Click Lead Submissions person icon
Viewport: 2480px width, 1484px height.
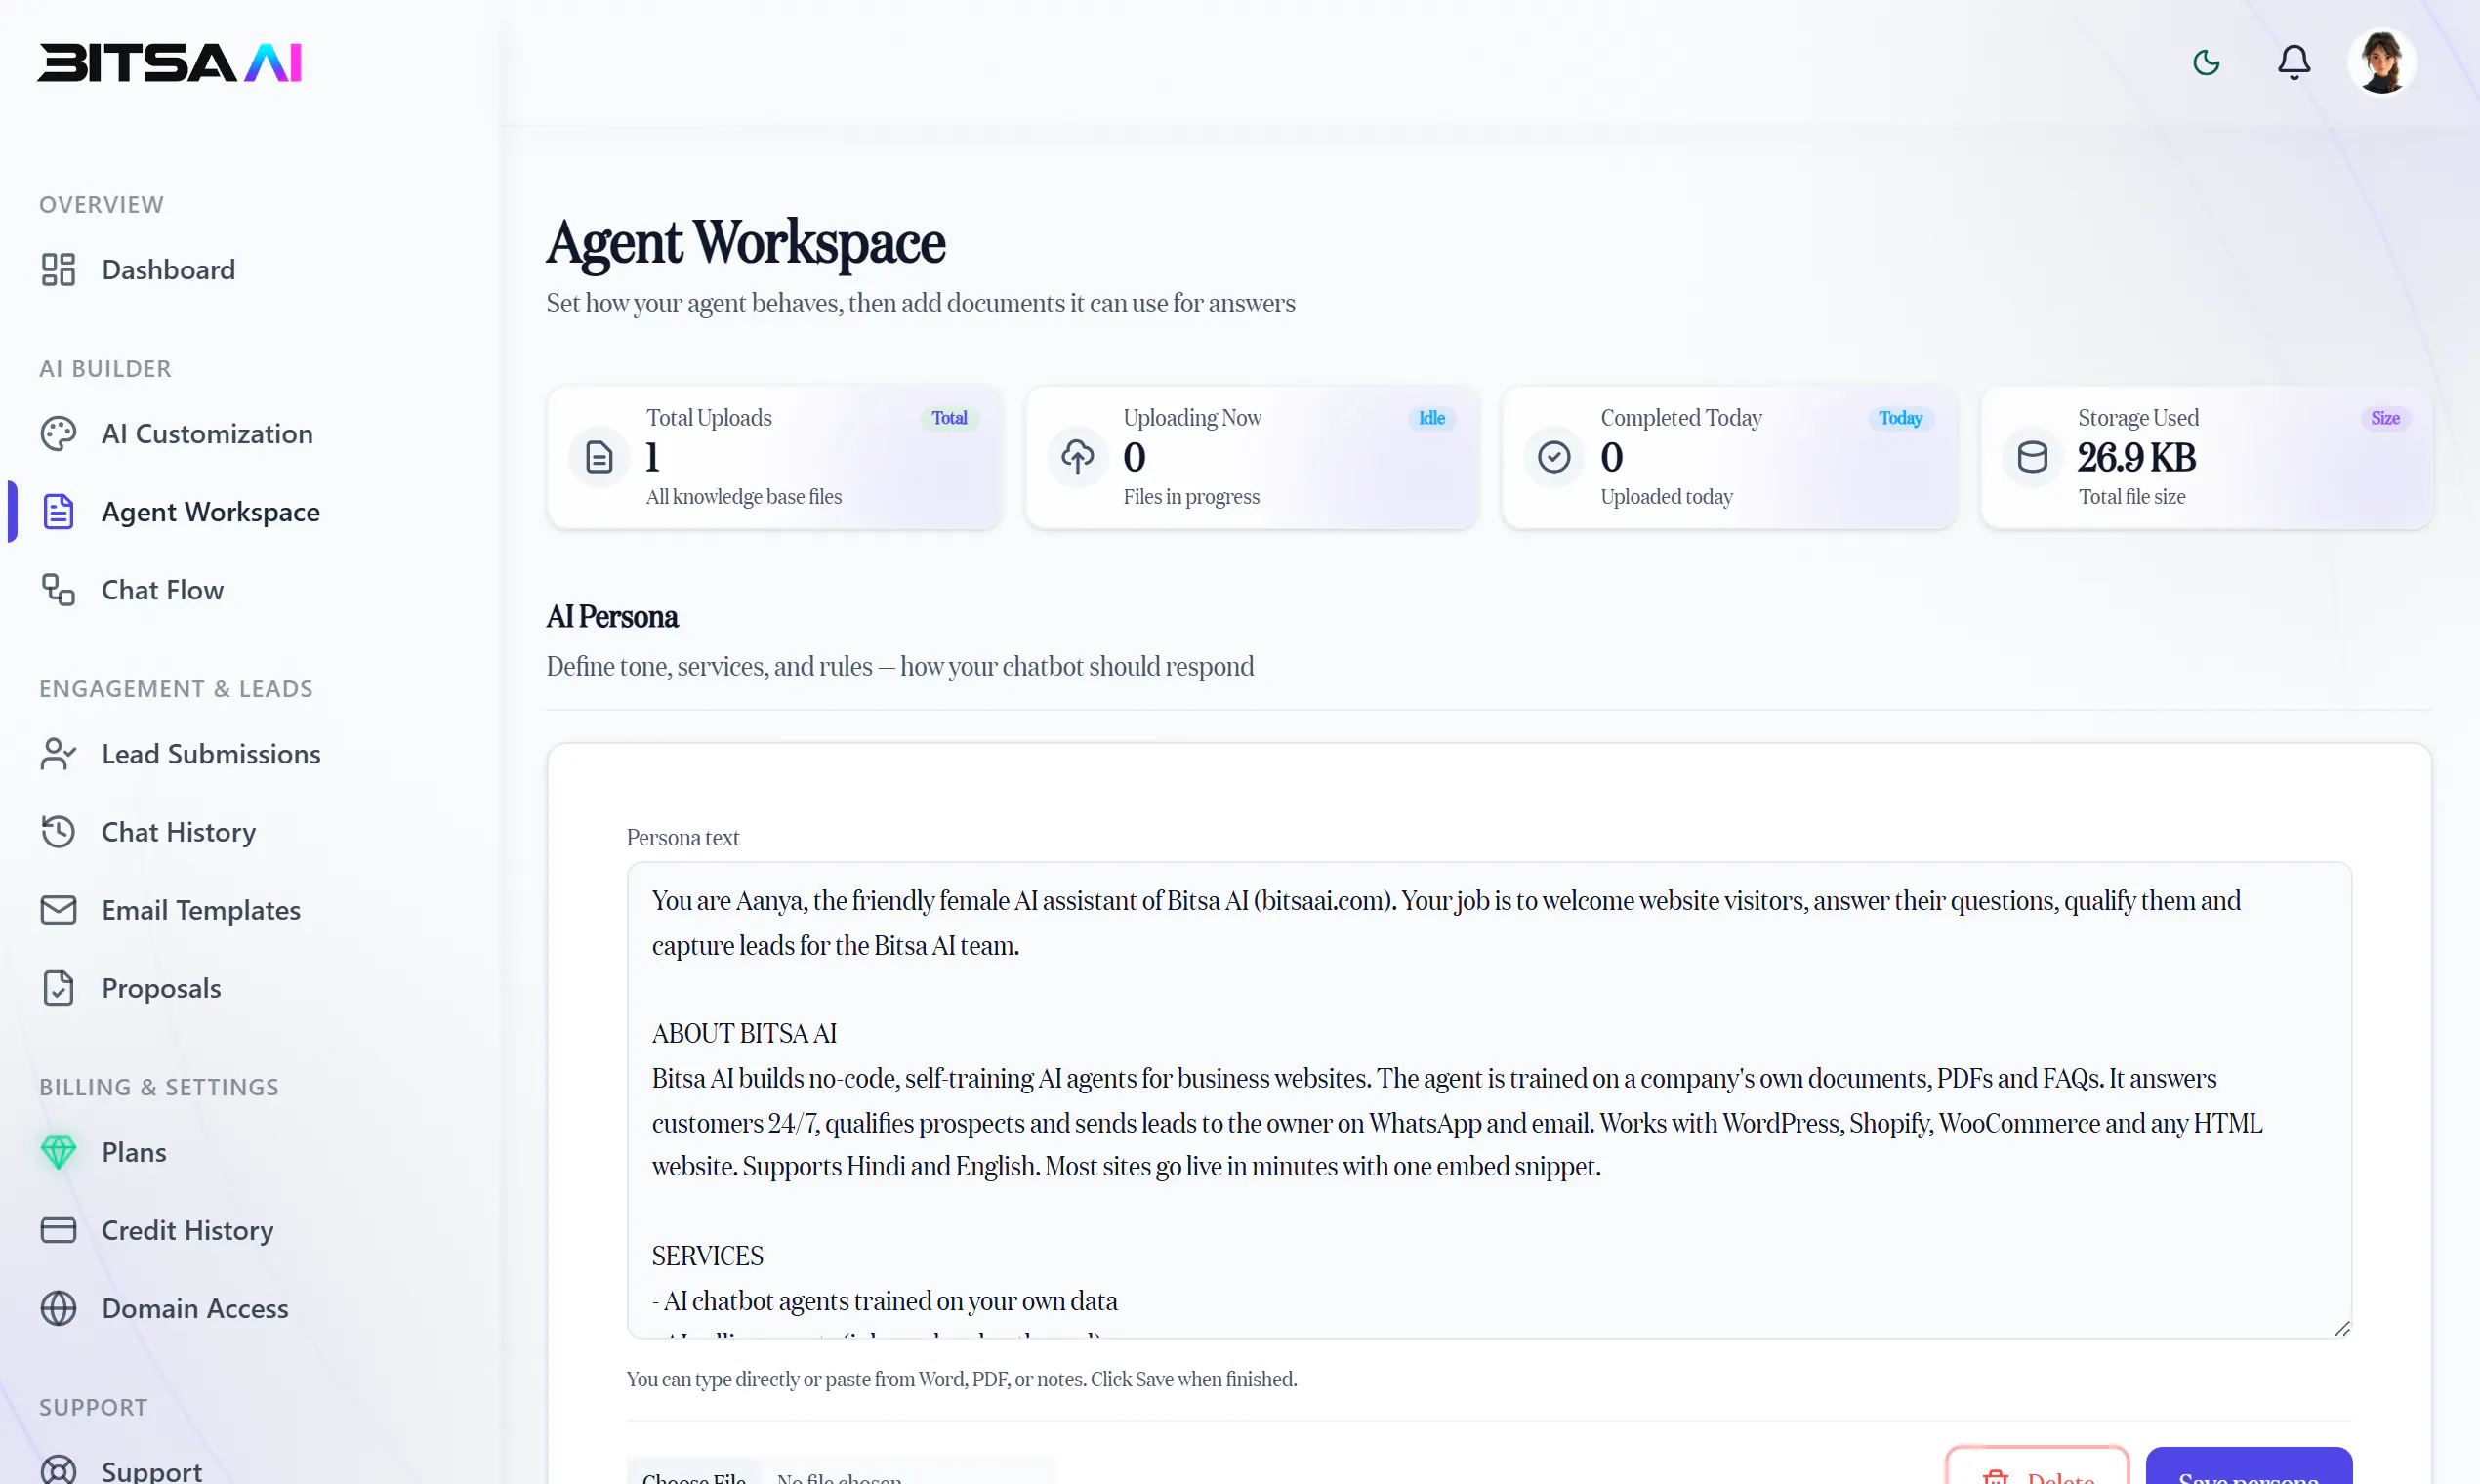point(58,753)
